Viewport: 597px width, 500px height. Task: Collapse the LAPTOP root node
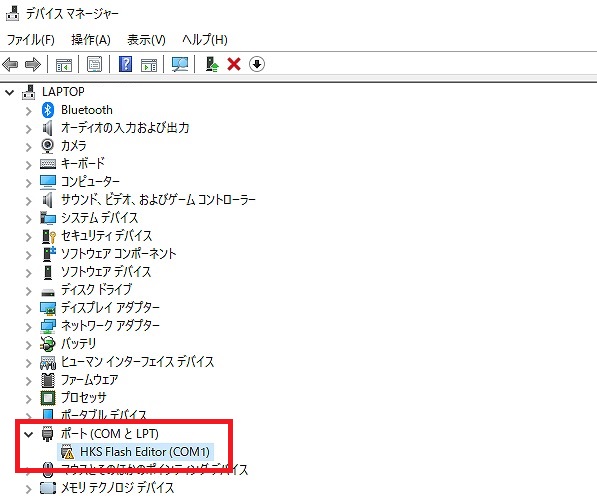tap(10, 92)
